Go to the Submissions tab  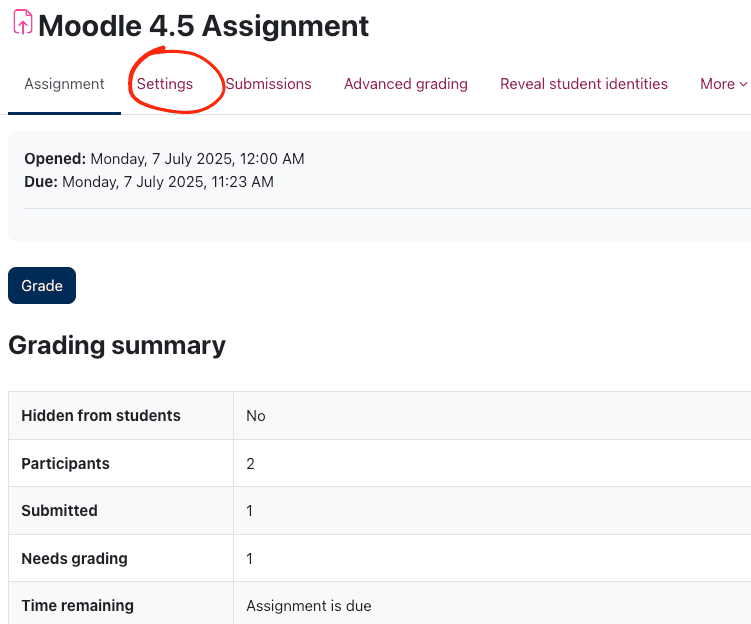[x=268, y=84]
